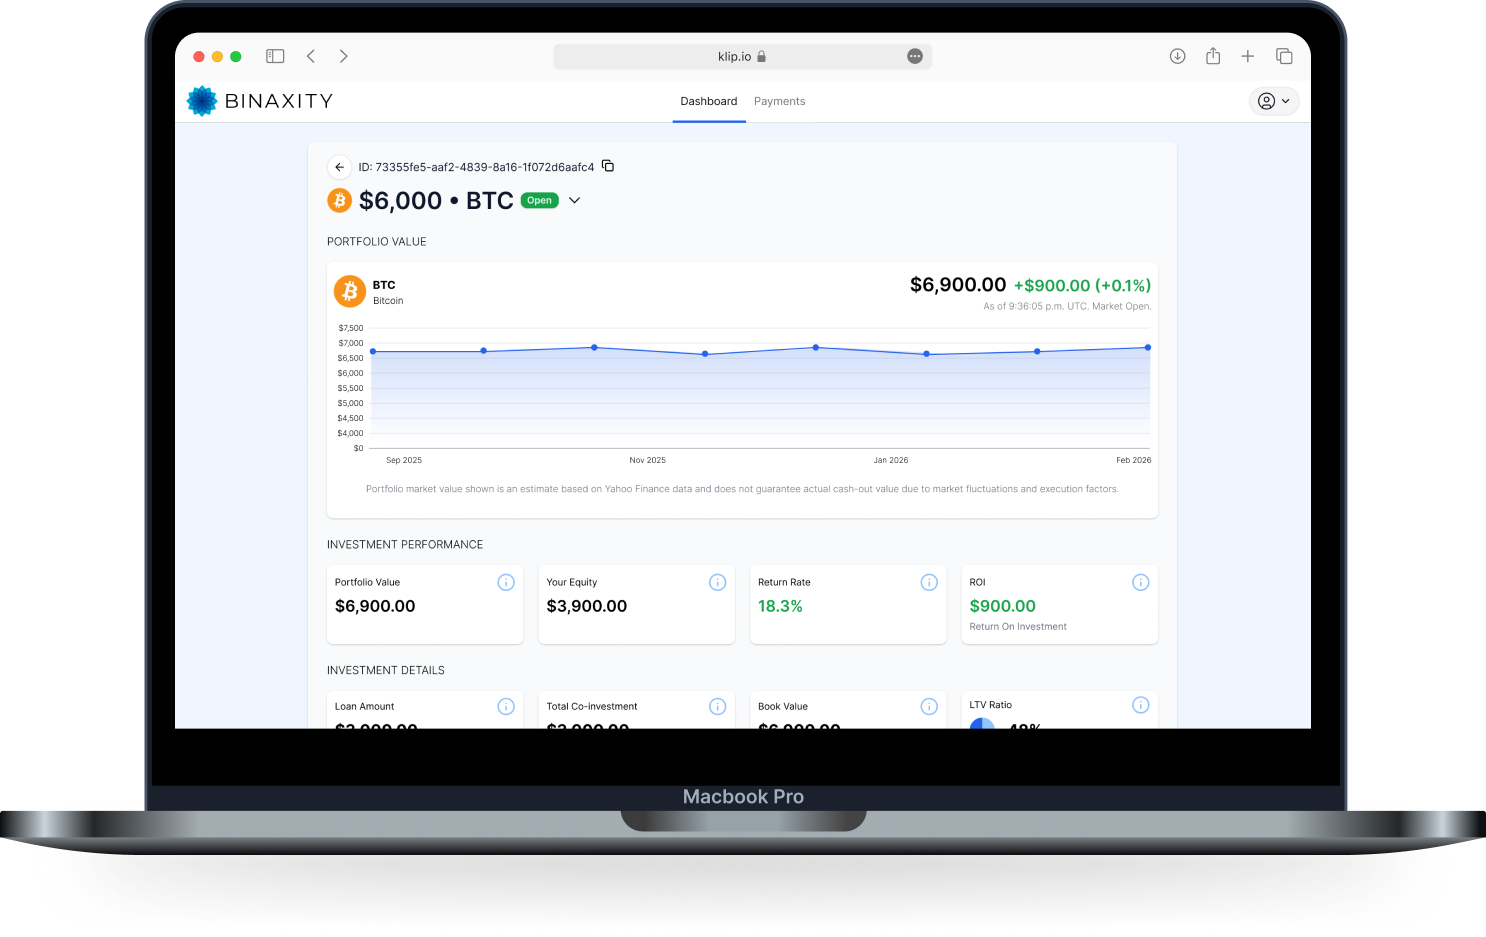Click the $6,900.00 portfolio value heading
The height and width of the screenshot is (937, 1486).
(957, 285)
